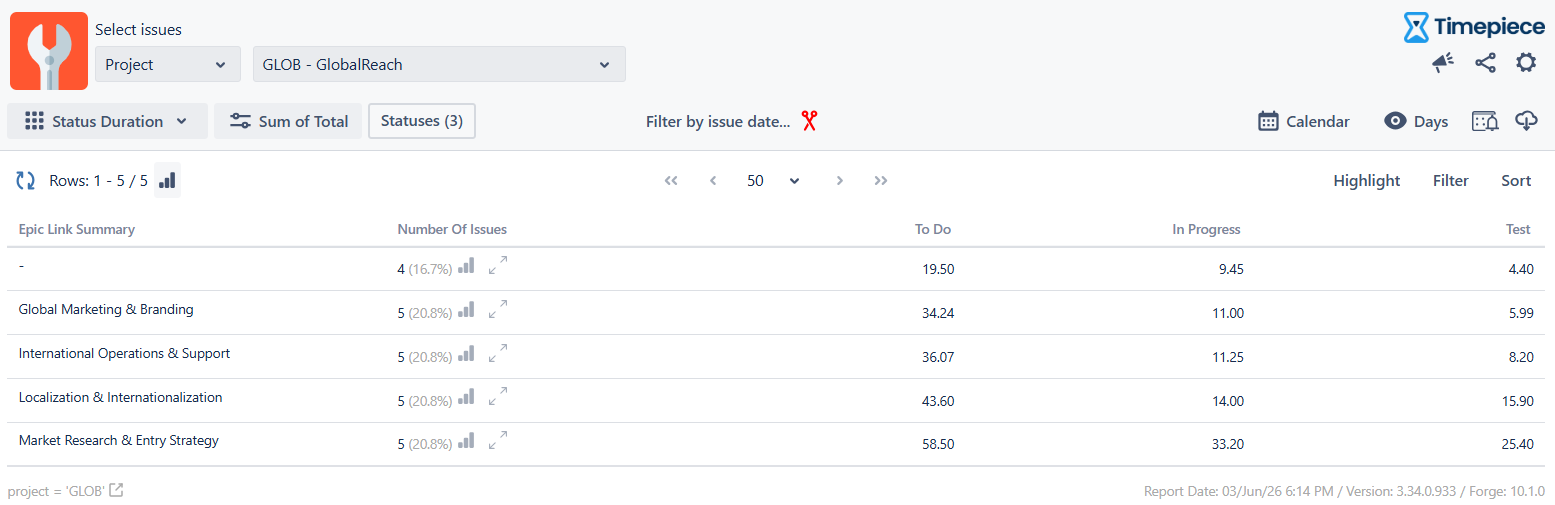Show bar chart for Global Marketing & Branding

(x=466, y=310)
